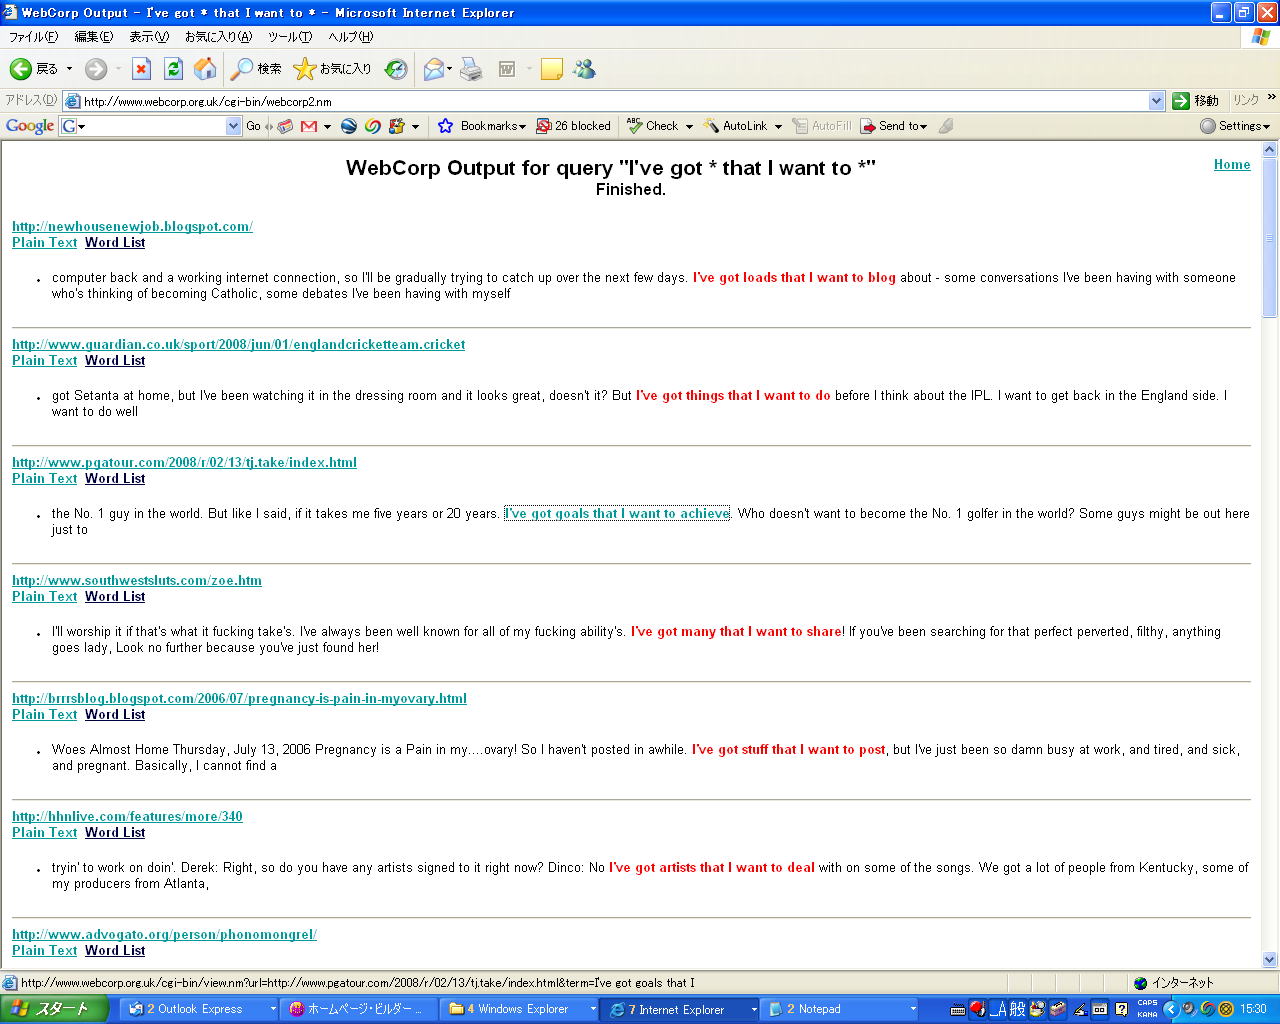Open the Gmail icon in Google toolbar
This screenshot has height=1024, width=1280.
coord(309,126)
